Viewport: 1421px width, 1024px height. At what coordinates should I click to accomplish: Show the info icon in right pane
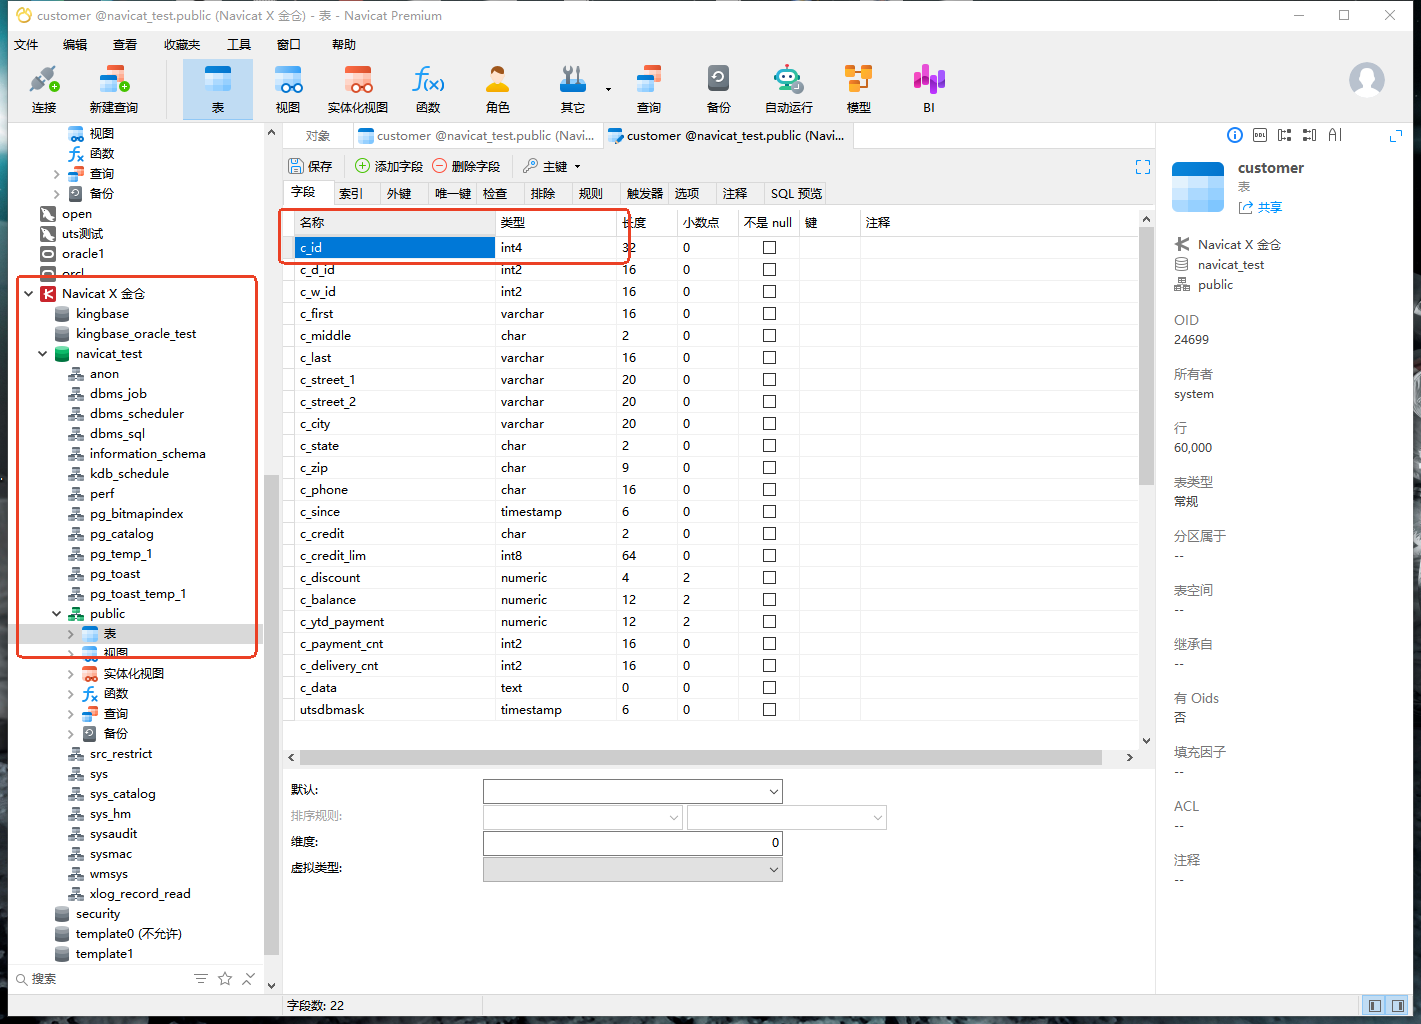coord(1235,135)
